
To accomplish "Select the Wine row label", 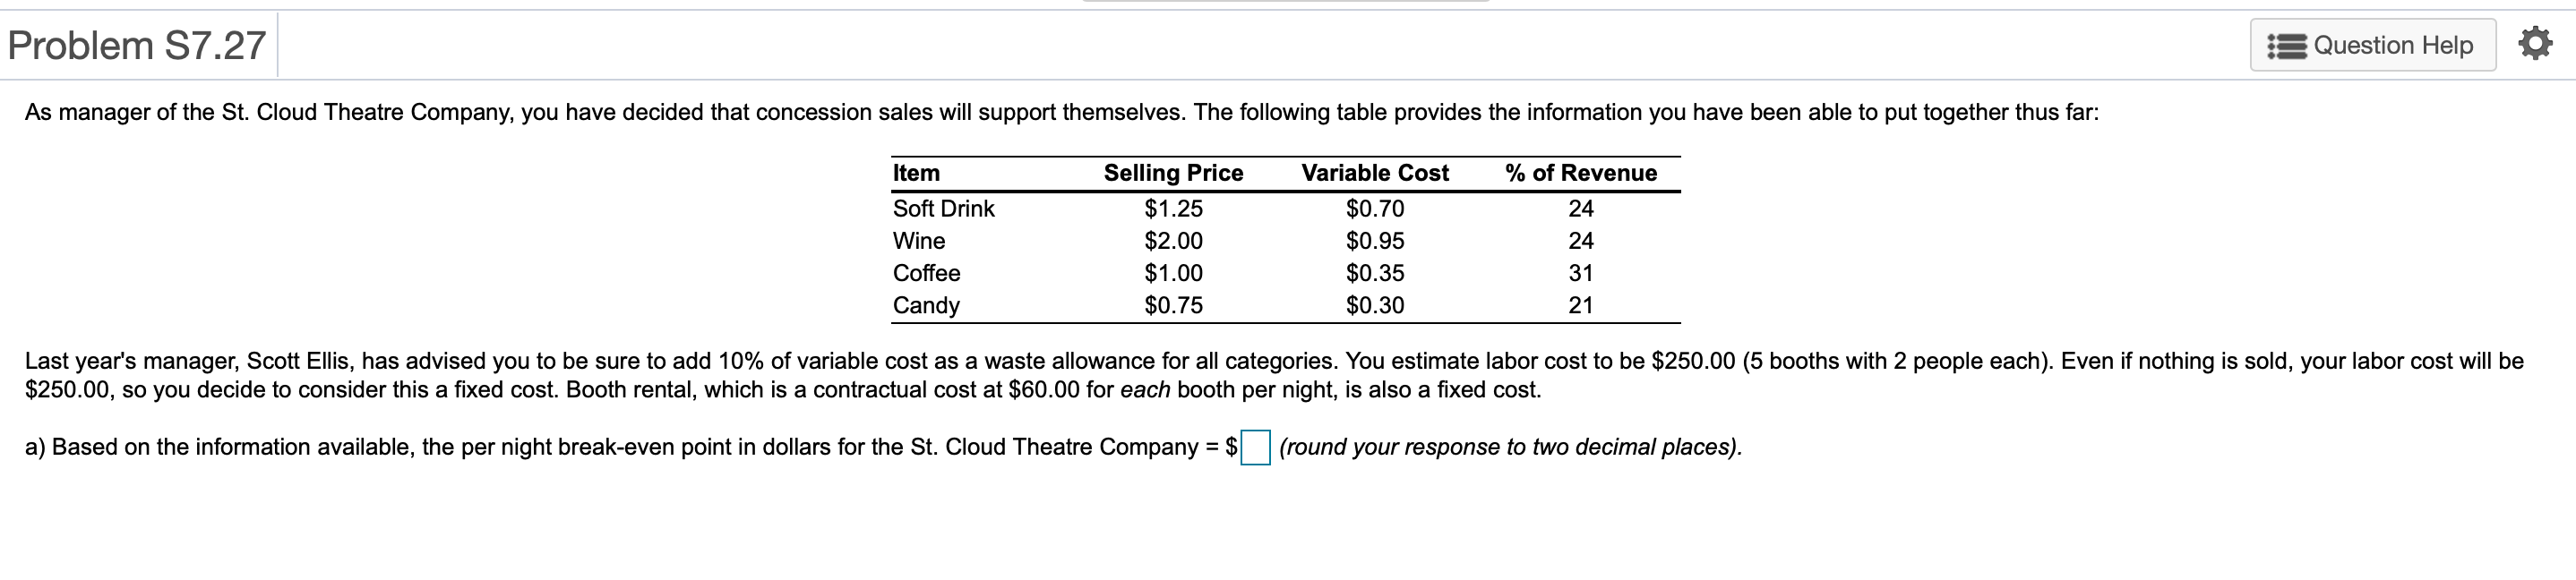I will click(918, 241).
